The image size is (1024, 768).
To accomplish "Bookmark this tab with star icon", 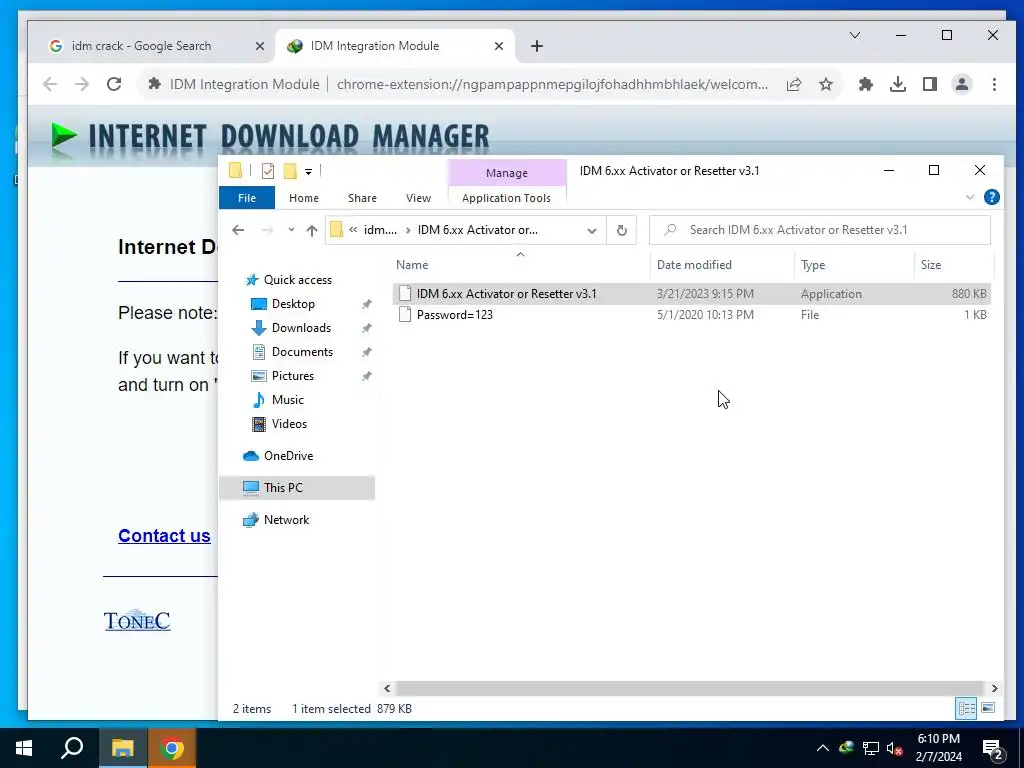I will (826, 84).
